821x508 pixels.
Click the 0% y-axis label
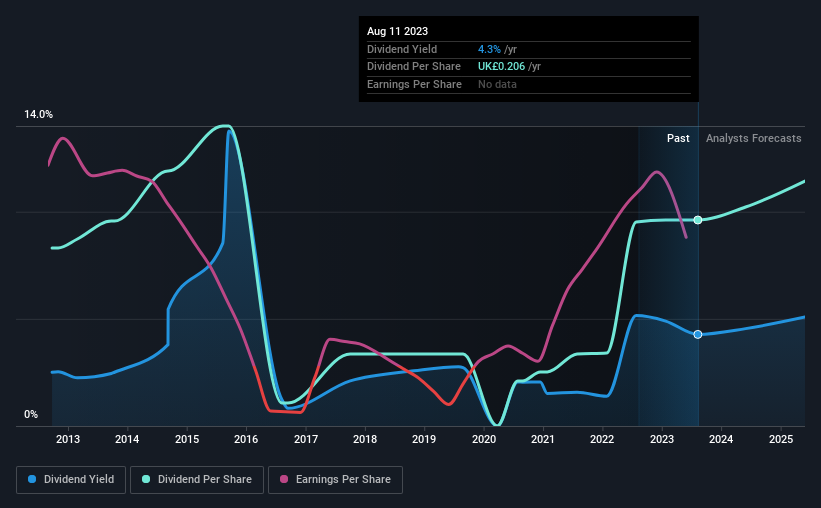point(31,414)
